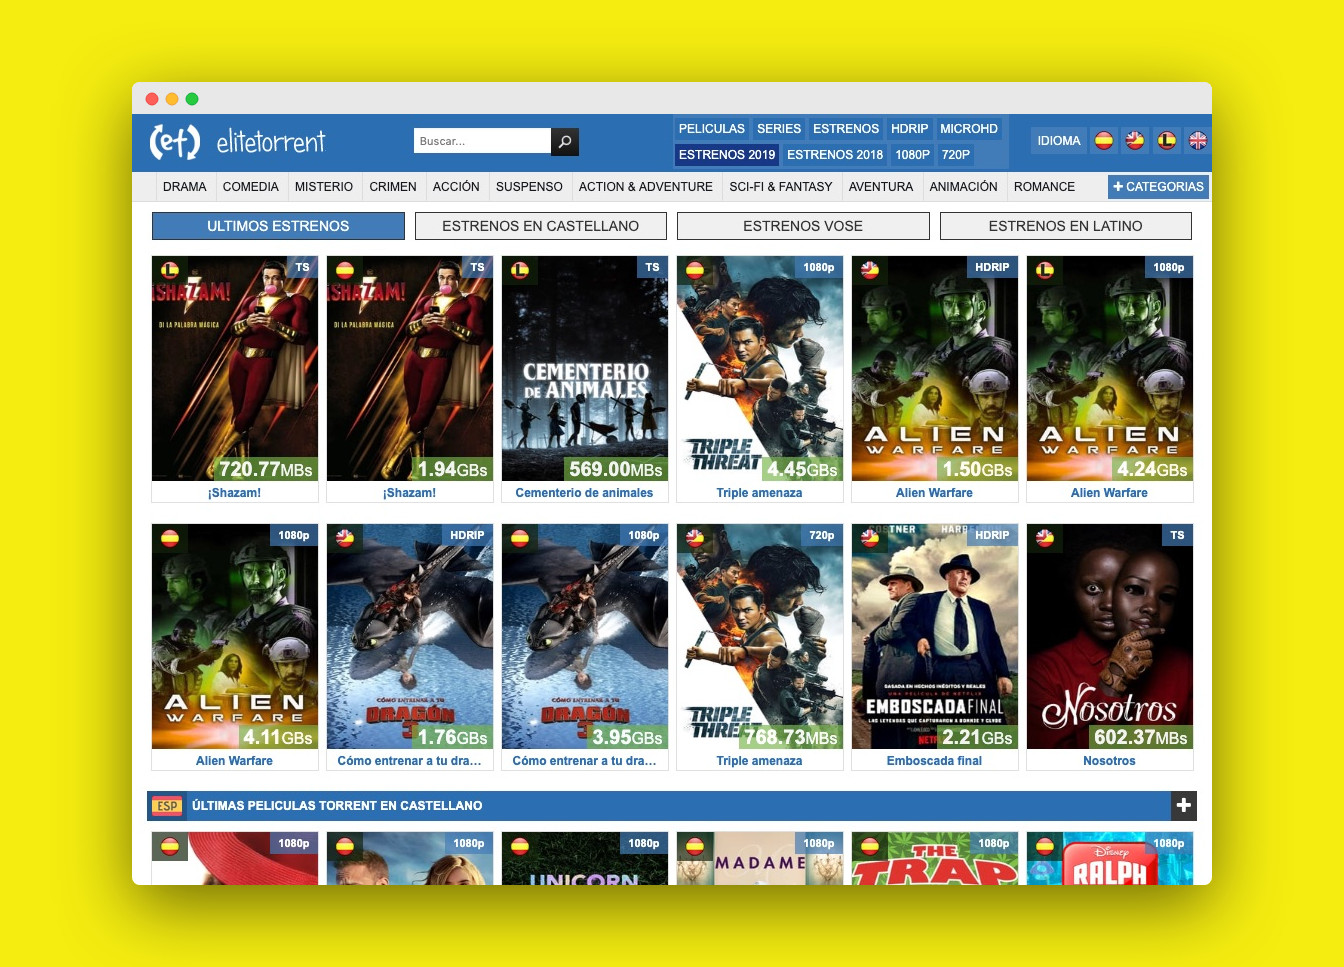The image size is (1344, 967).
Task: Open the COMEDIA genre
Action: [251, 187]
